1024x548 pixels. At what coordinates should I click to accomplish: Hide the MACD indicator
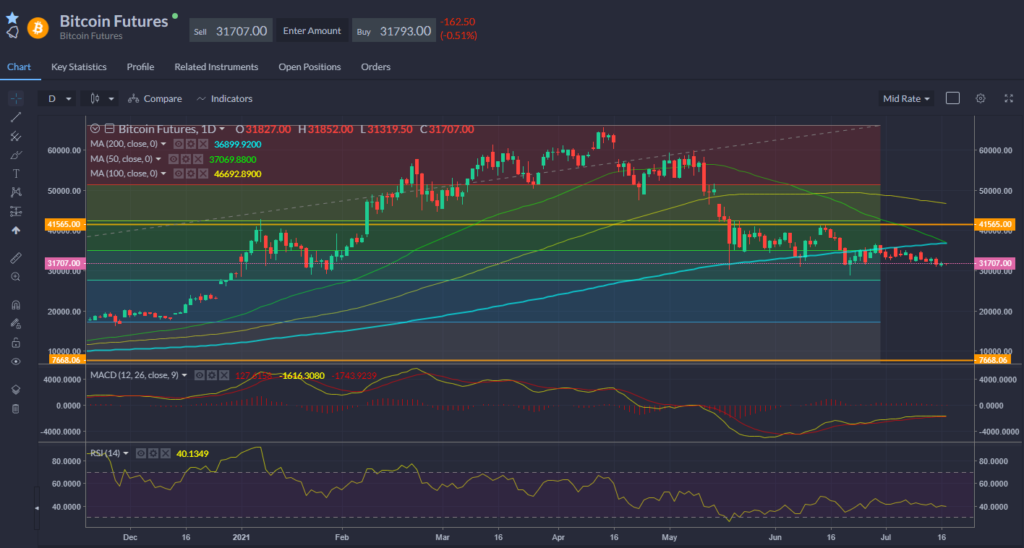[199, 376]
